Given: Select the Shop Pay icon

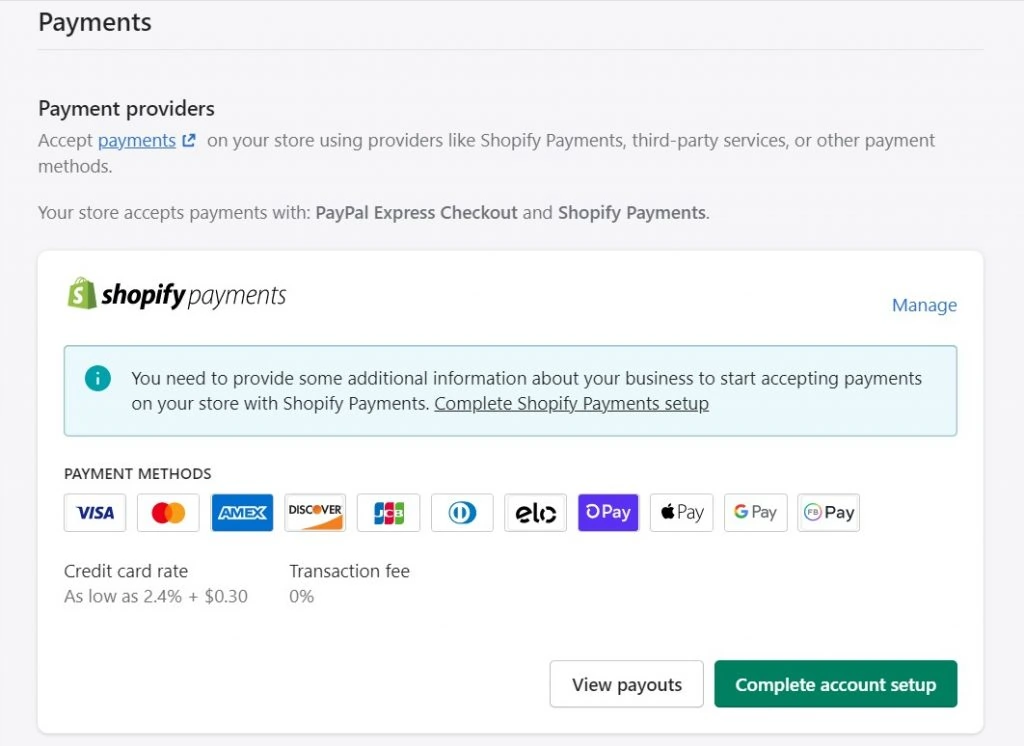Looking at the screenshot, I should click(608, 512).
